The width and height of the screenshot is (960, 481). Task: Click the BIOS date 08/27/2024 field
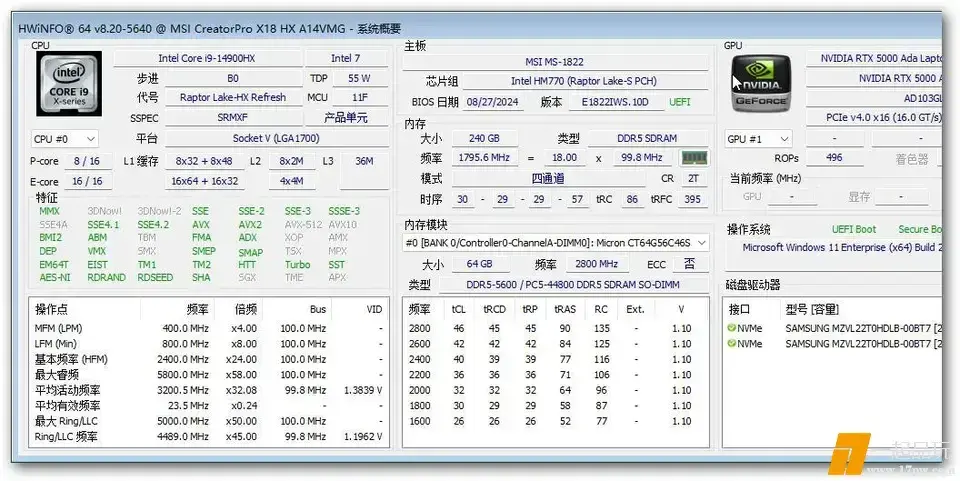(x=493, y=102)
